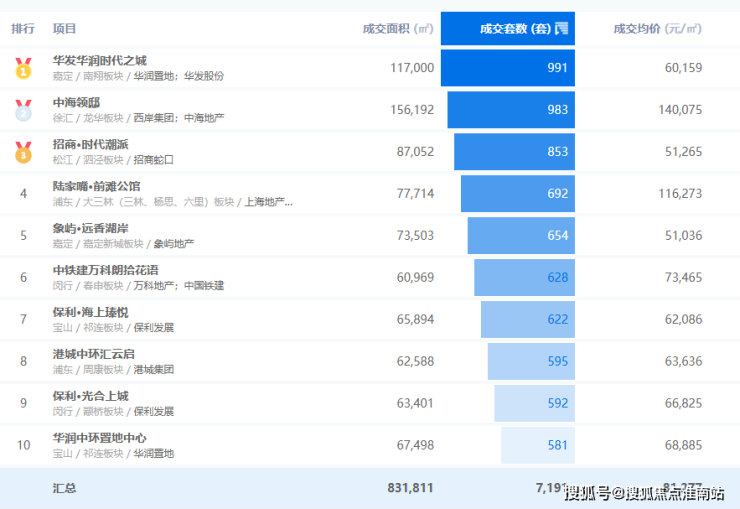Open project 陆家嘴•前滩公馆
Screen dimensions: 740x509
(x=96, y=186)
